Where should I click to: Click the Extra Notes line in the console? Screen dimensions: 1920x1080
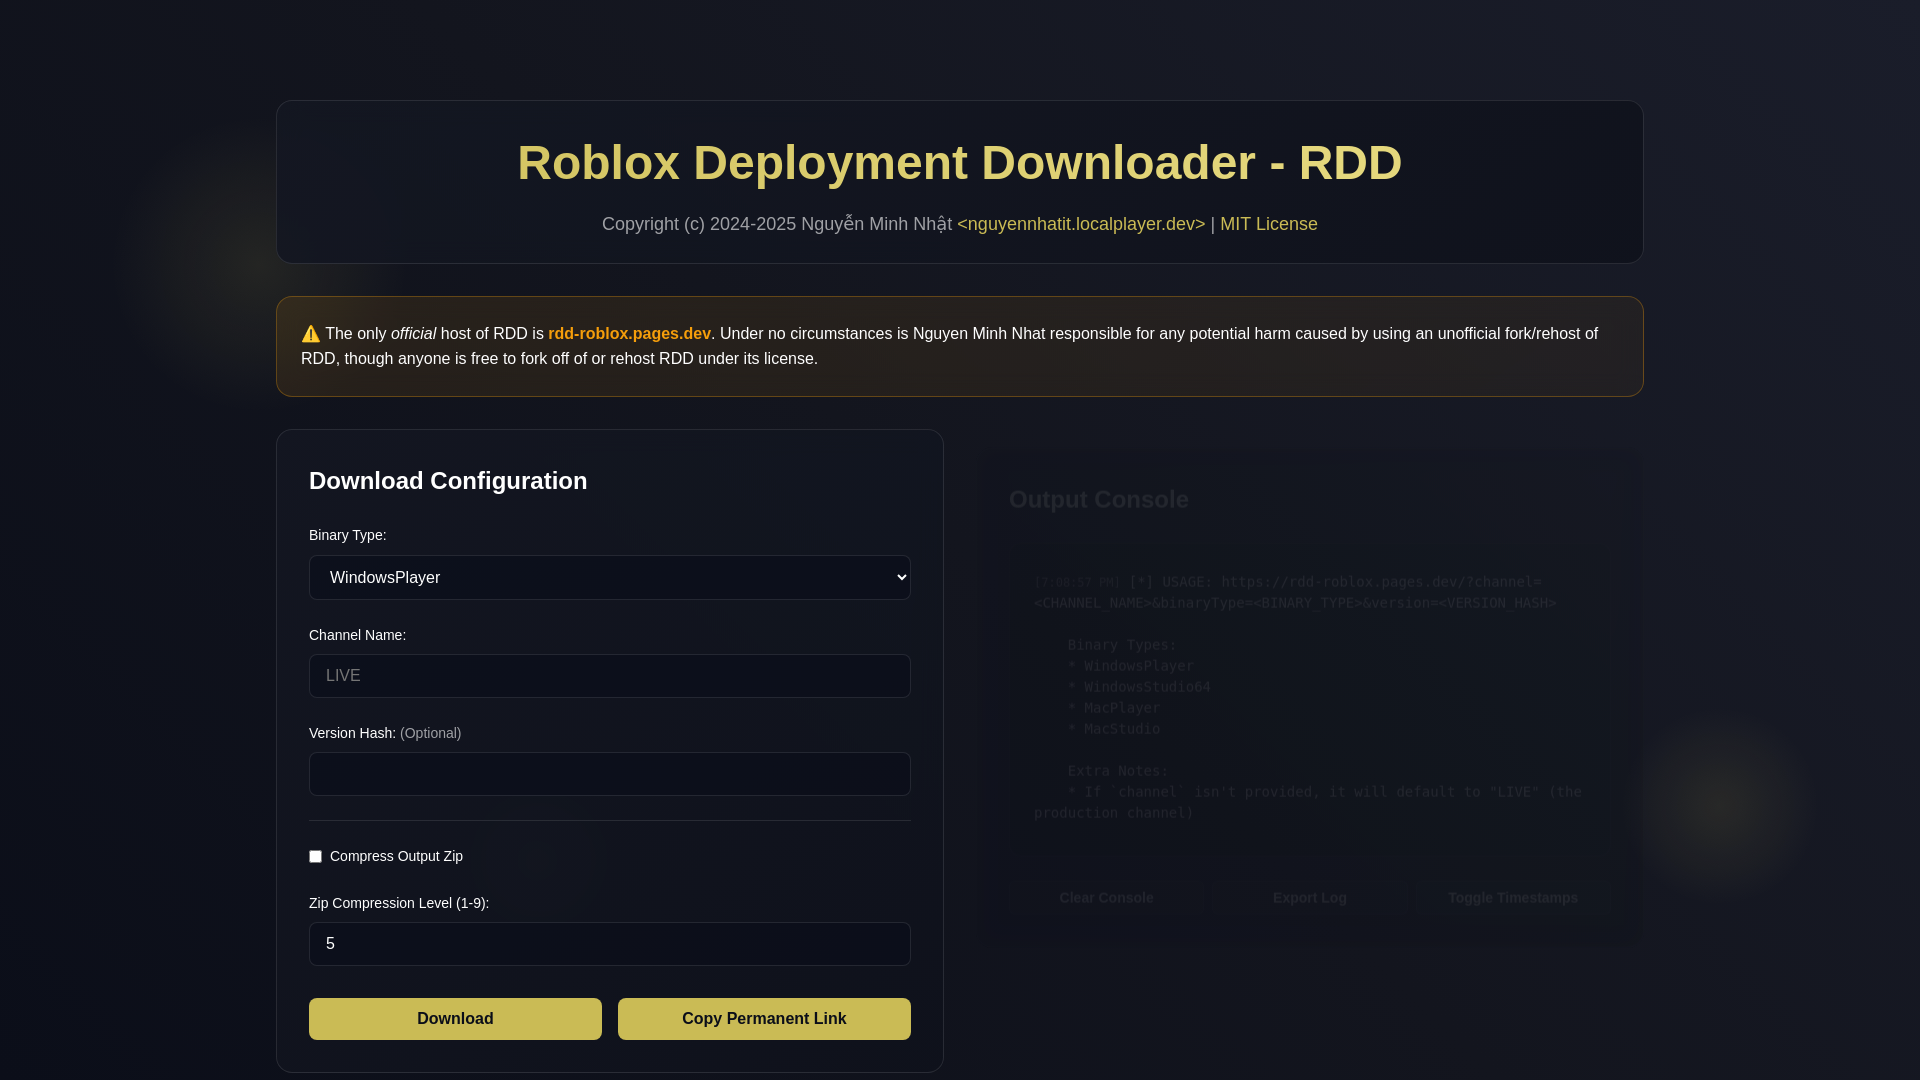coord(1118,771)
